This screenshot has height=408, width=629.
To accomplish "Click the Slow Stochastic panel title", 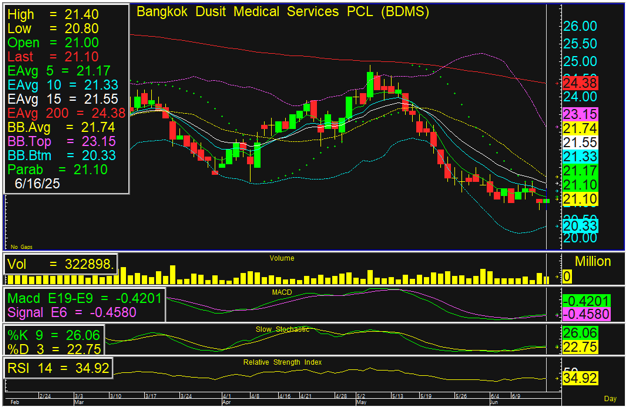I will tap(282, 329).
